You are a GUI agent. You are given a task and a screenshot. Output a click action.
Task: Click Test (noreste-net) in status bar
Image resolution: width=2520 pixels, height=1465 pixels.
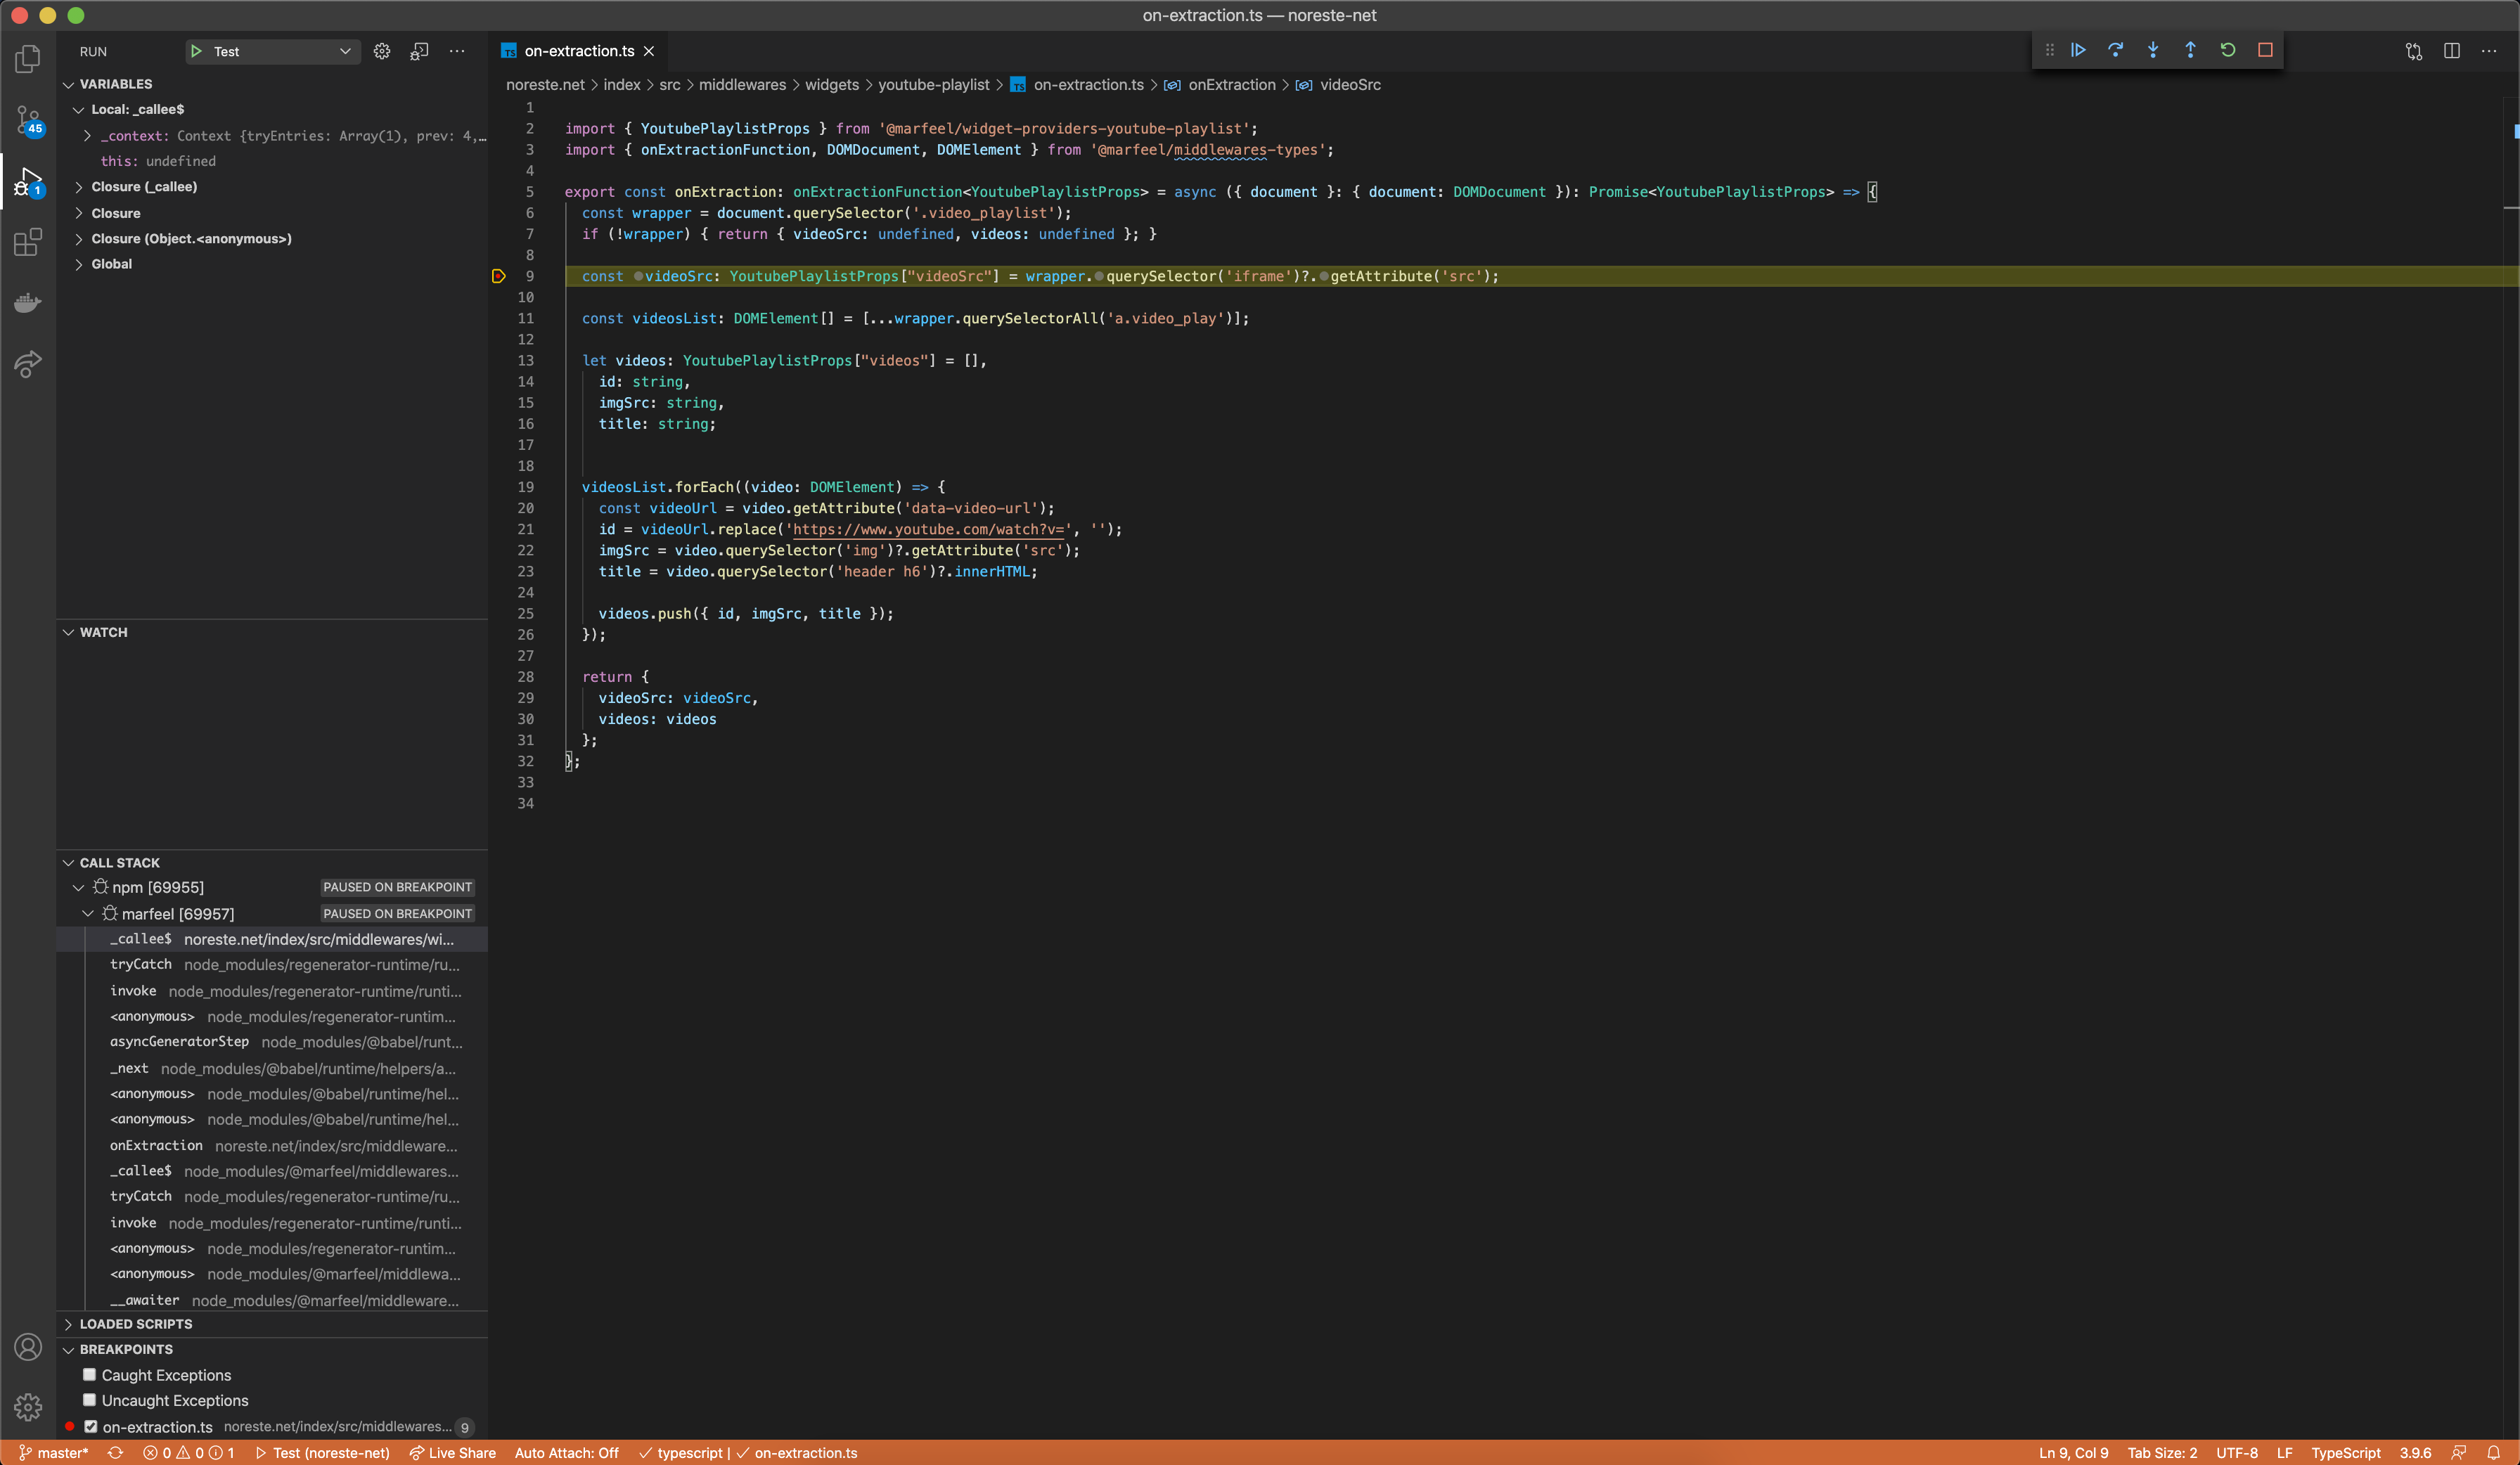(x=322, y=1453)
